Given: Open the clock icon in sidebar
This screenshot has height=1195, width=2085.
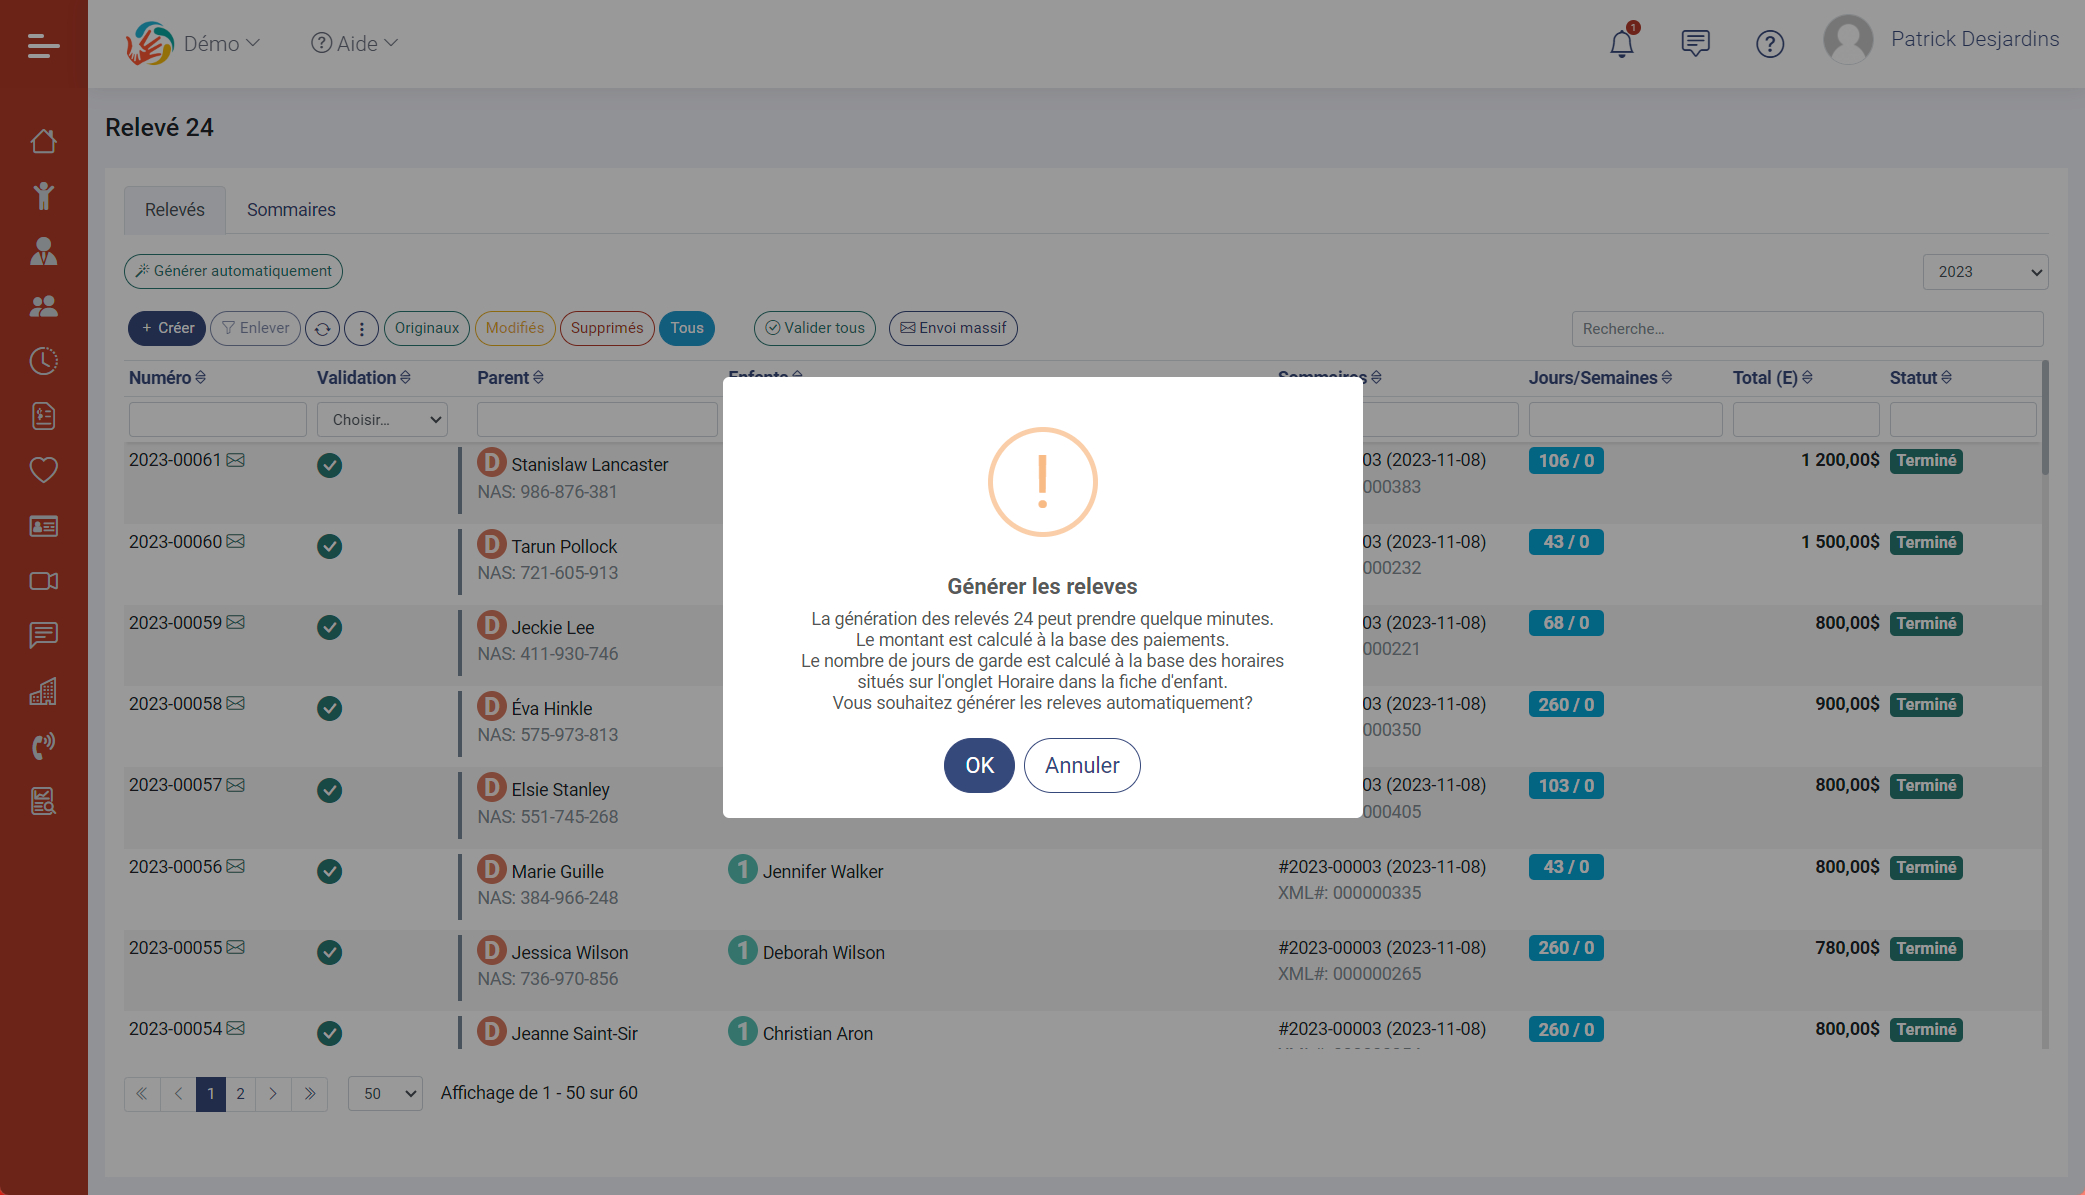Looking at the screenshot, I should tap(43, 361).
